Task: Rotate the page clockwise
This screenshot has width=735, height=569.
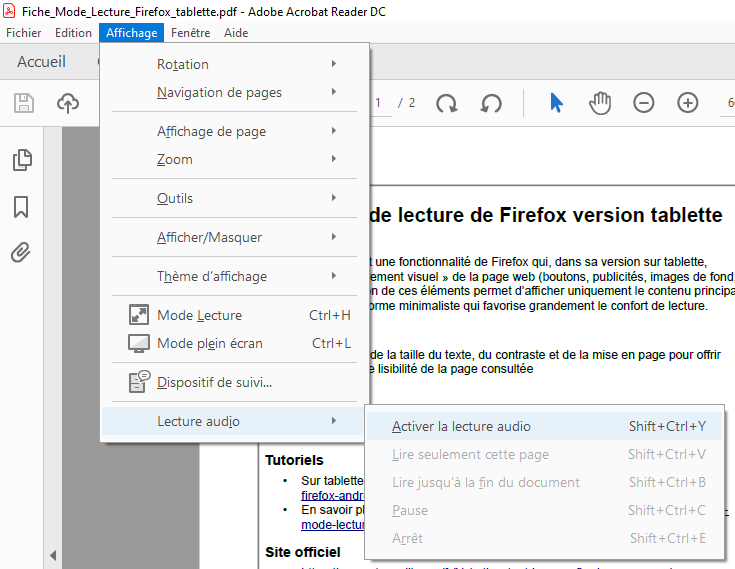Action: 446,103
